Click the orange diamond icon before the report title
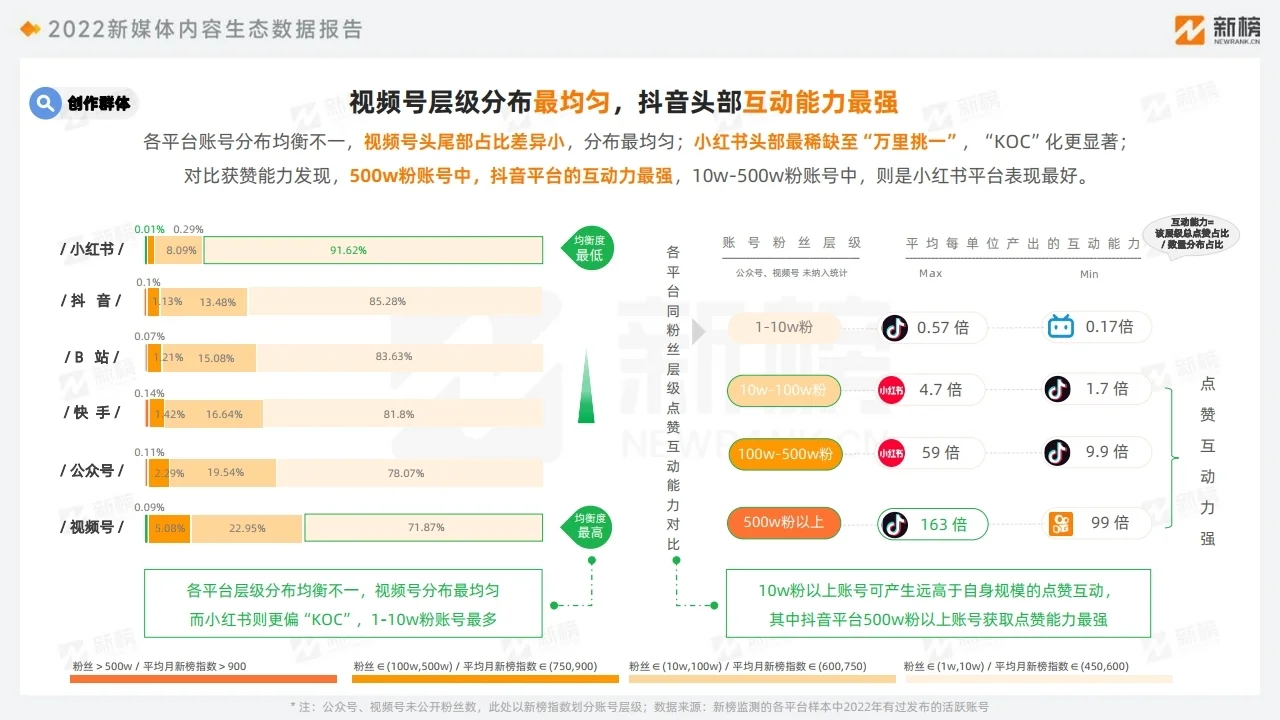1280x720 pixels. click(x=30, y=29)
